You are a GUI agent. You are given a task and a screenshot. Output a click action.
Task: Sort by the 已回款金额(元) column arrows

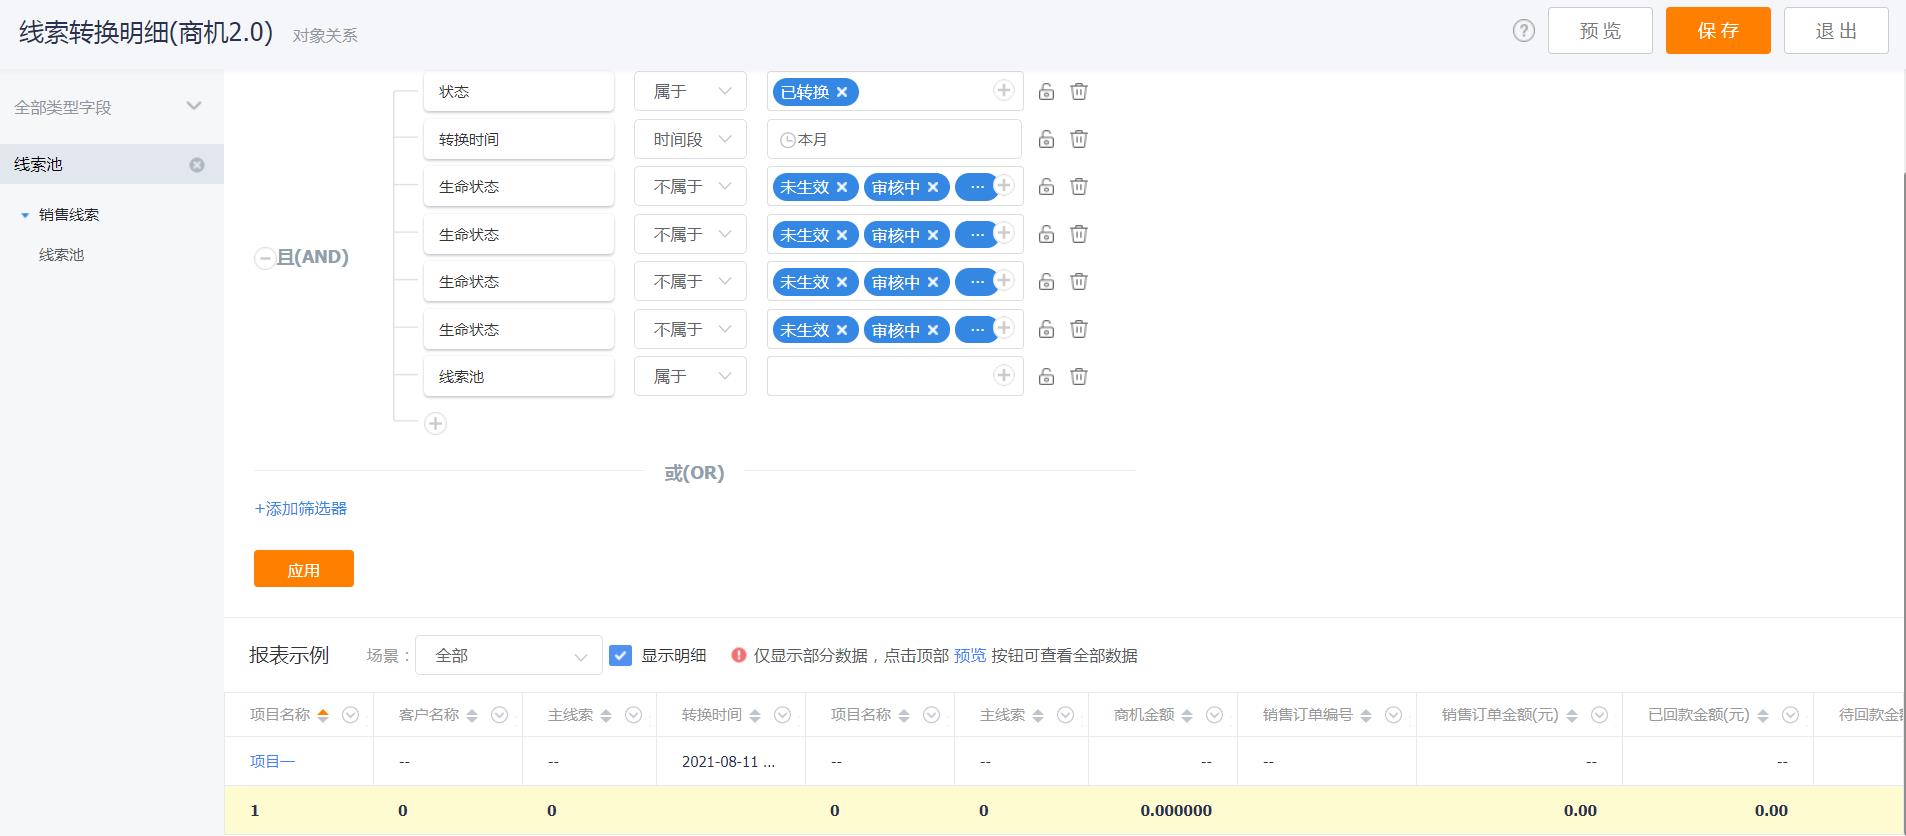(x=1763, y=715)
